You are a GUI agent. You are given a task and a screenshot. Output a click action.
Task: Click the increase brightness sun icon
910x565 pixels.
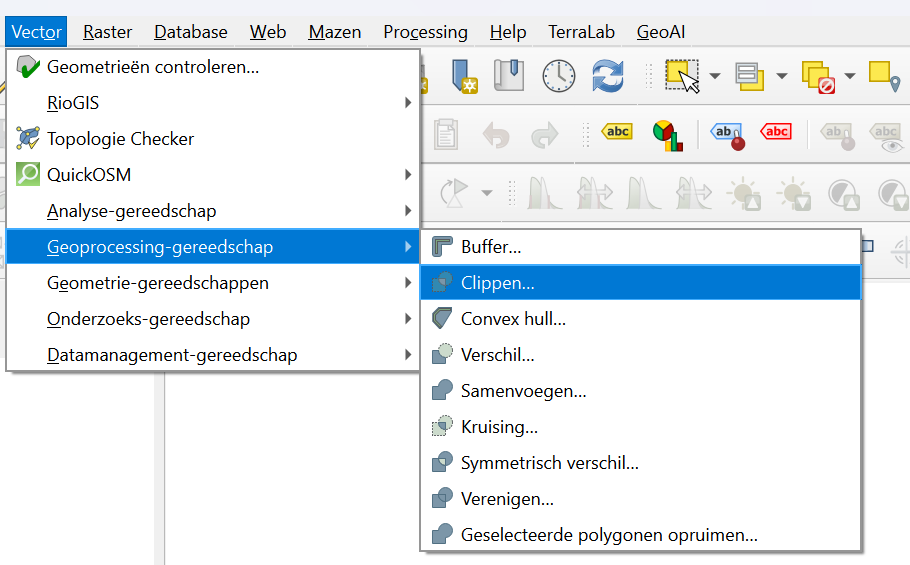[x=744, y=194]
